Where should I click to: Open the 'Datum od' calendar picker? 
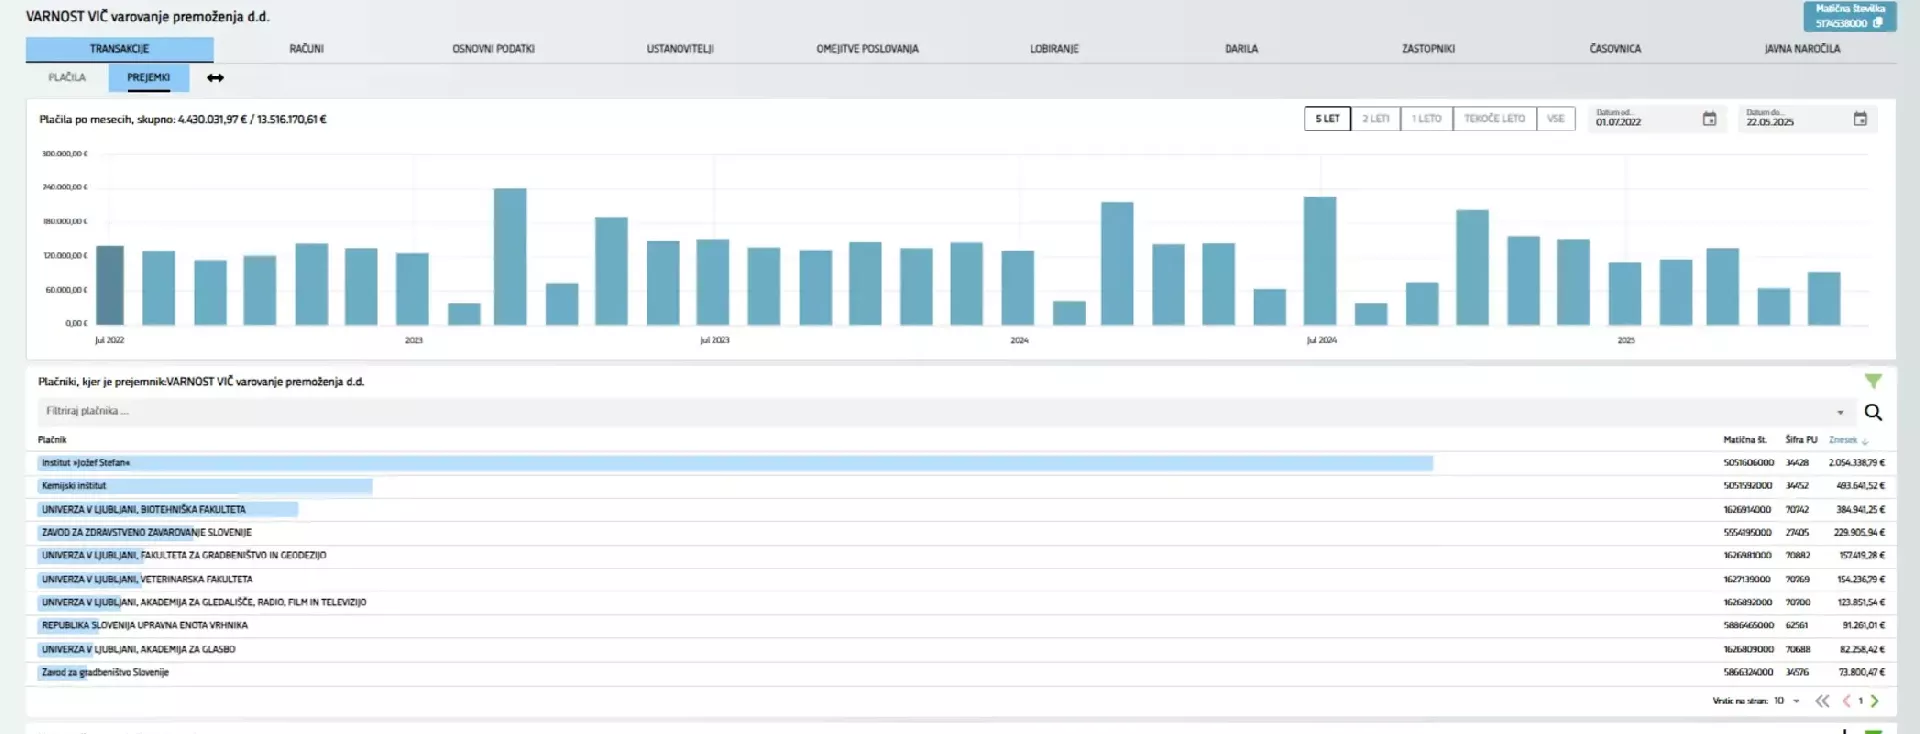[x=1709, y=119]
